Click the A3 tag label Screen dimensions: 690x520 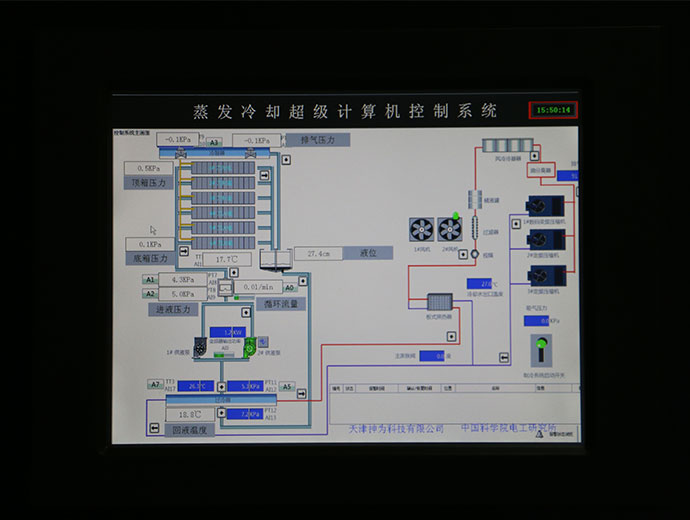click(215, 143)
